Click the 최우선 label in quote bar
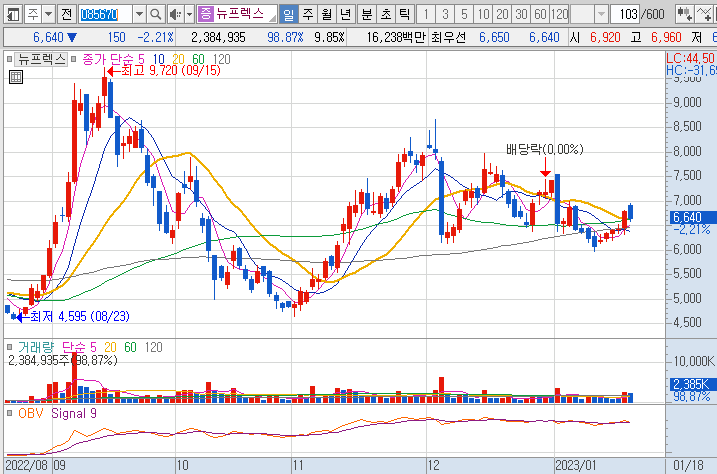 coord(448,37)
